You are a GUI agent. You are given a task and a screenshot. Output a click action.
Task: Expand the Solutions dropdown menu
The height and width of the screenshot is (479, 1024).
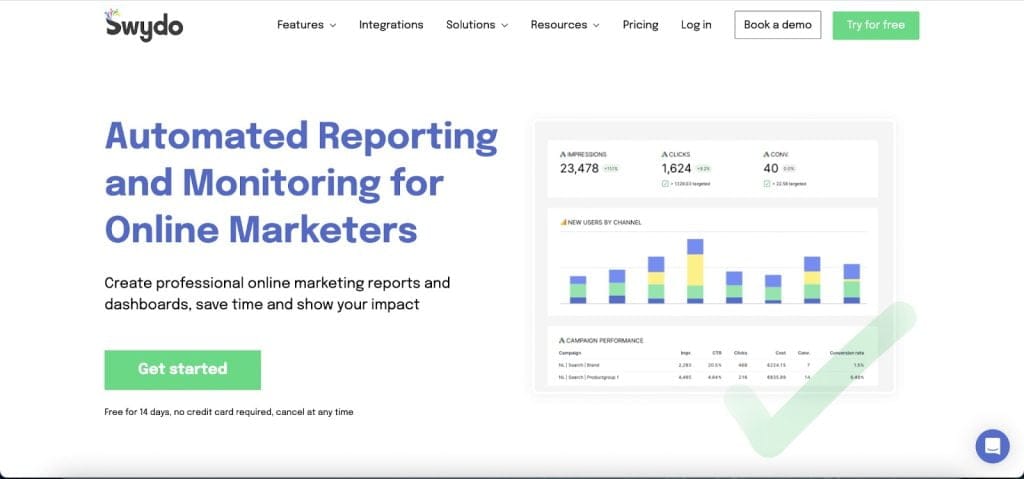[x=477, y=25]
